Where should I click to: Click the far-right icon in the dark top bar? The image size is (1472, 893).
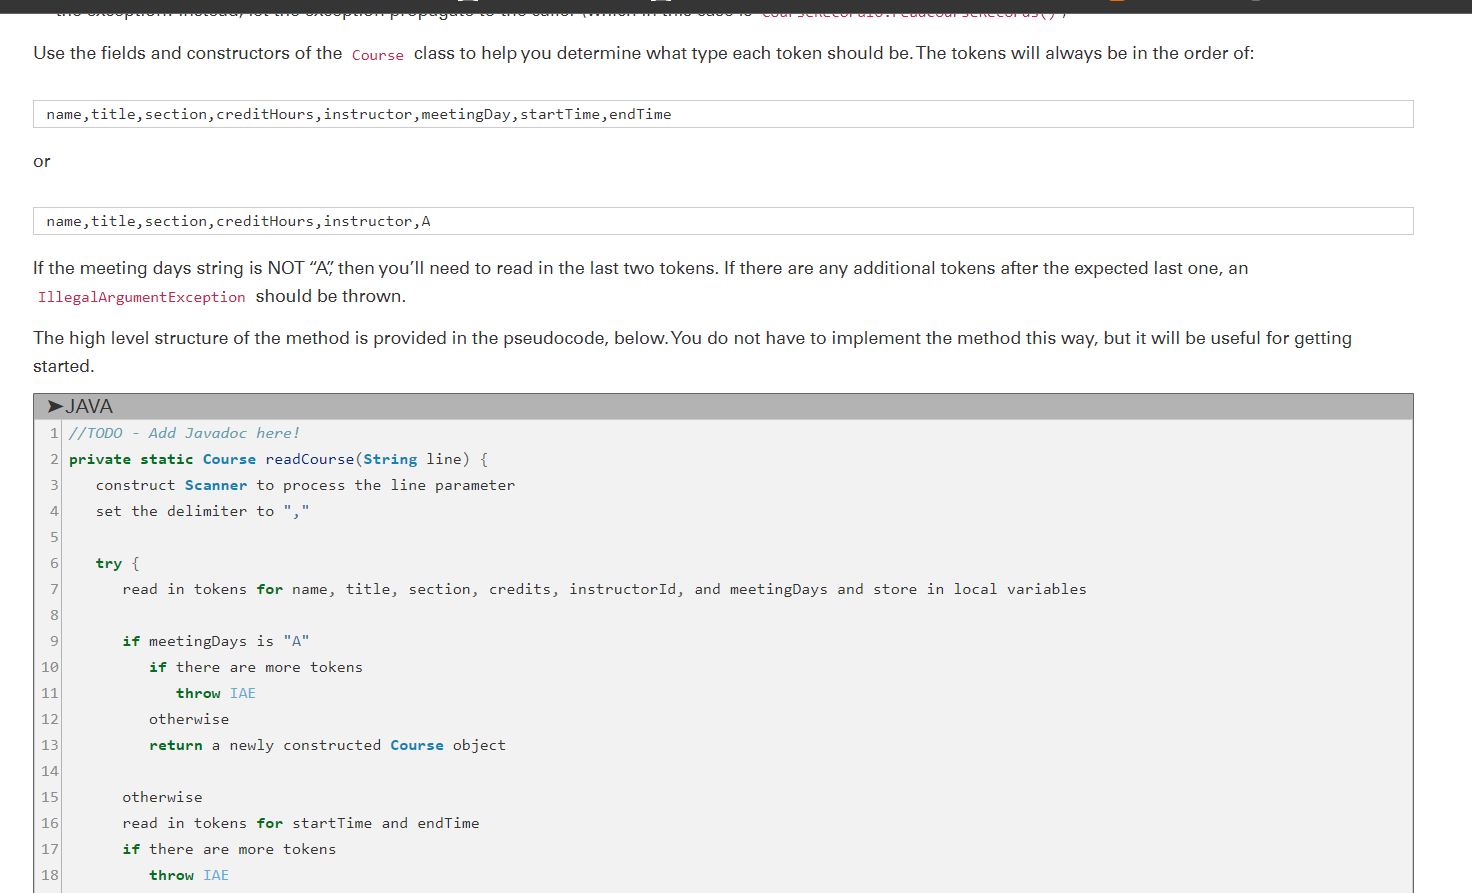(1255, 3)
